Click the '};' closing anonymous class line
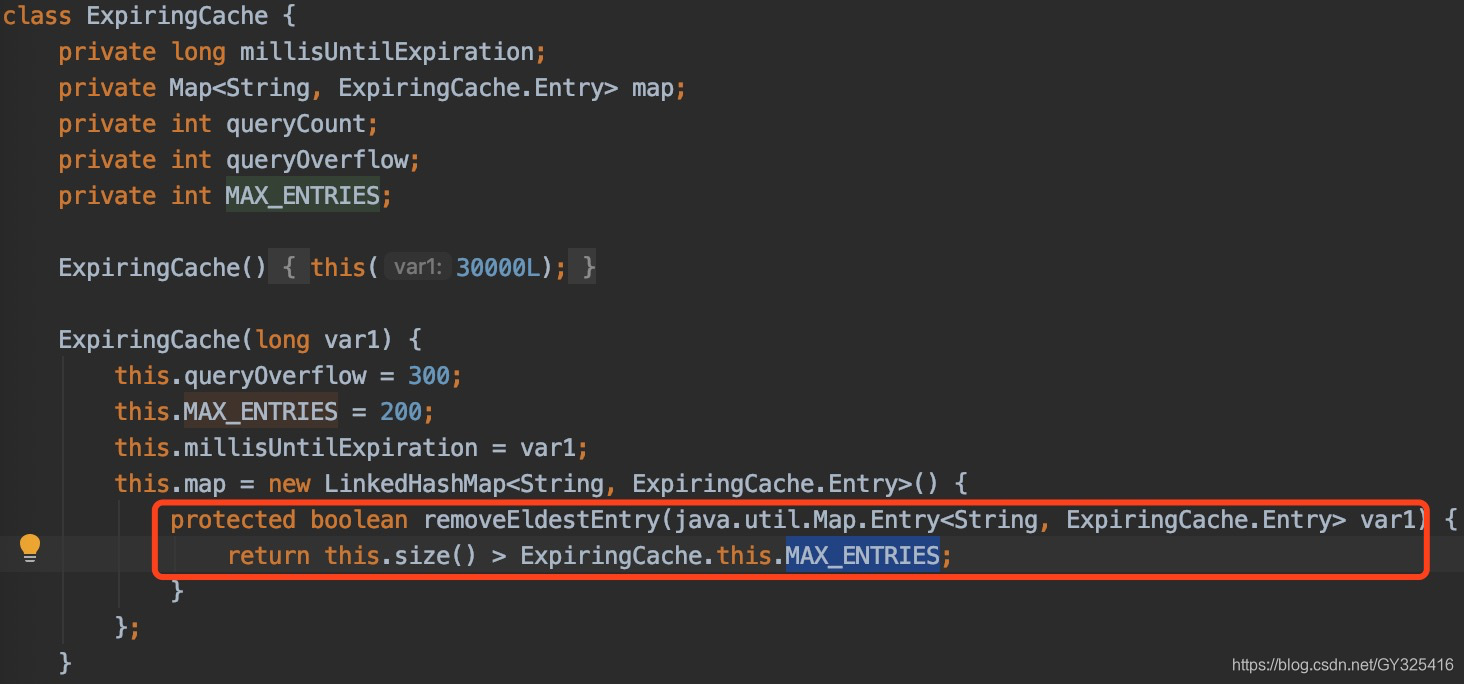 (127, 628)
